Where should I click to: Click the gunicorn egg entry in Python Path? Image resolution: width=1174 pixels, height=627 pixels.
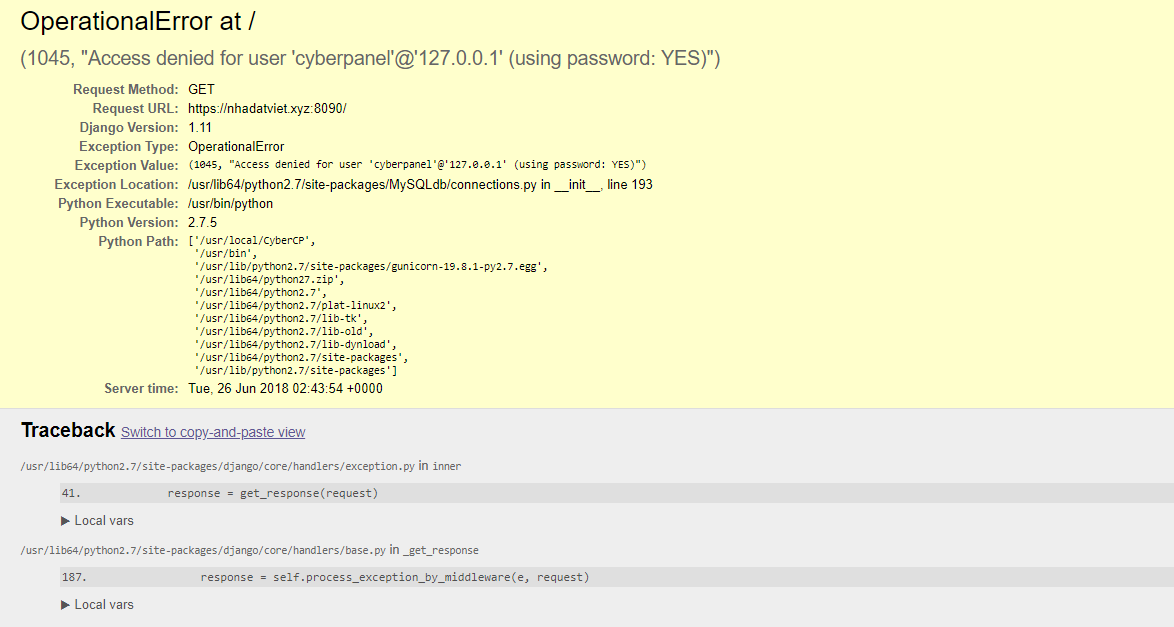370,267
